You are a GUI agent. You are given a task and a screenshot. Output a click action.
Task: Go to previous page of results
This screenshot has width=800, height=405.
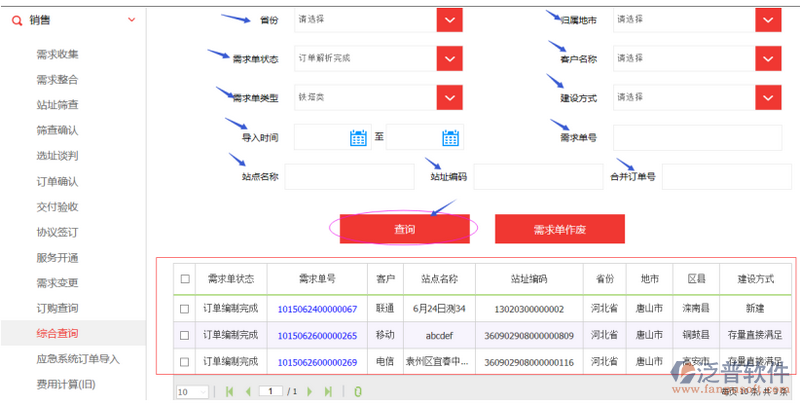(248, 392)
